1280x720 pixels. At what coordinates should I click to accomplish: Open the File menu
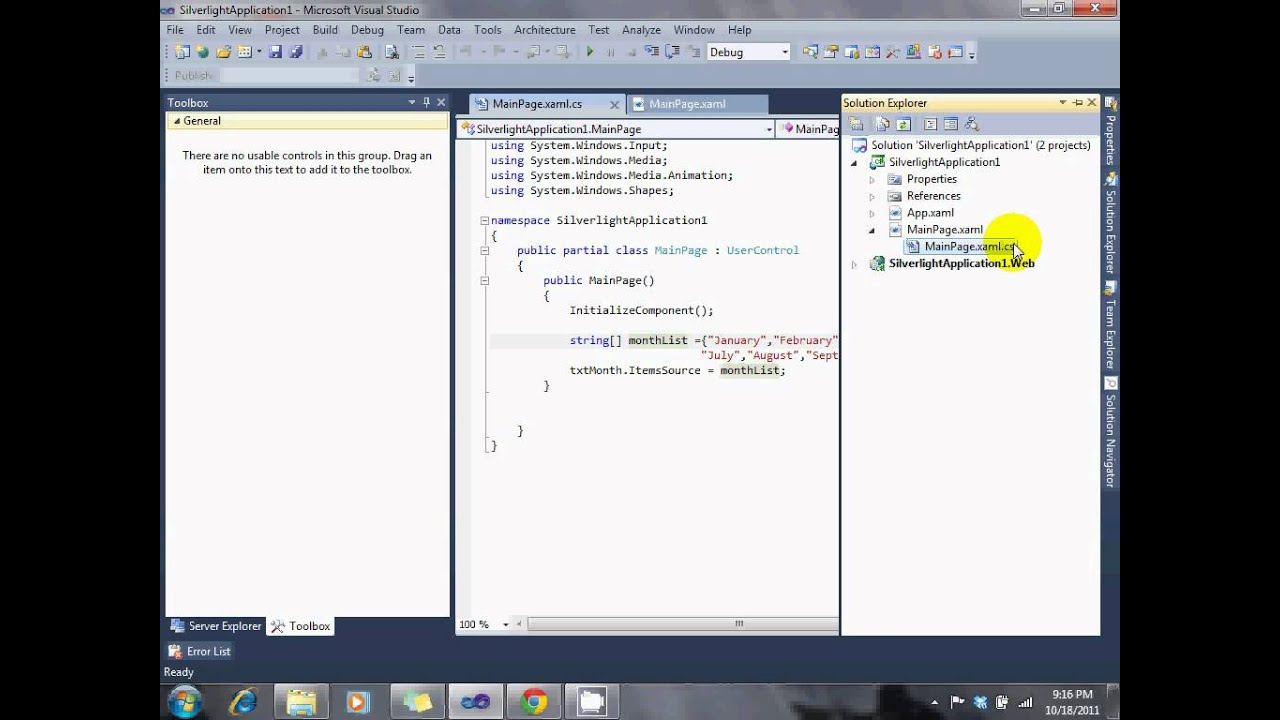point(175,30)
